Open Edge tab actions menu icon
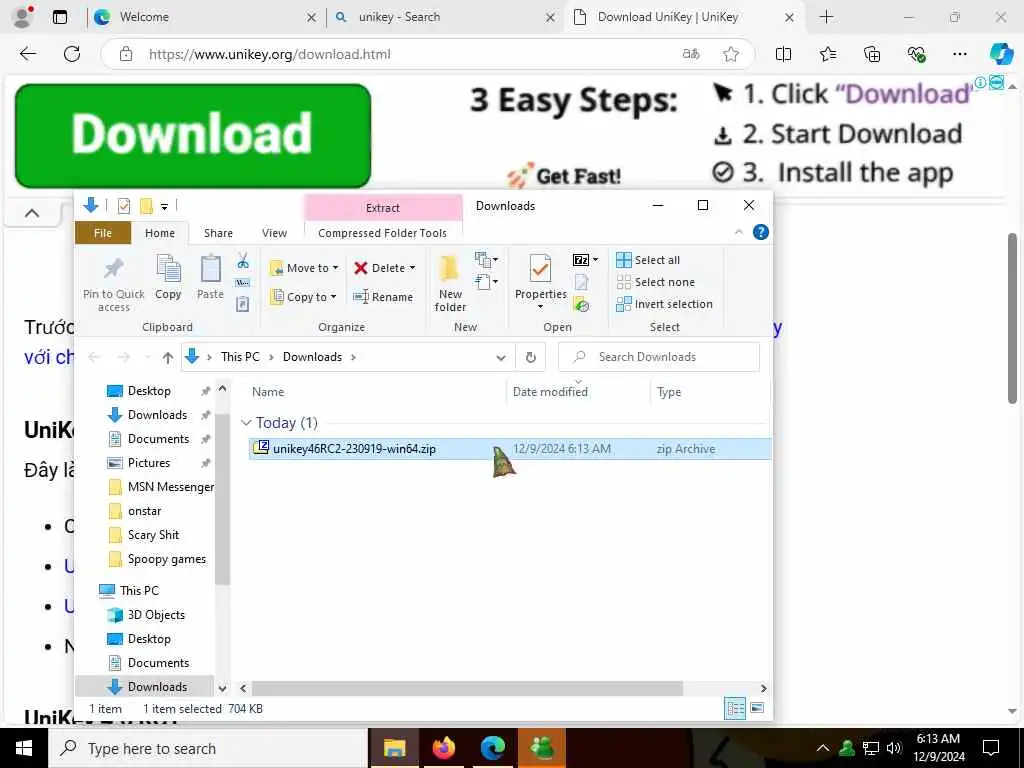 point(59,18)
